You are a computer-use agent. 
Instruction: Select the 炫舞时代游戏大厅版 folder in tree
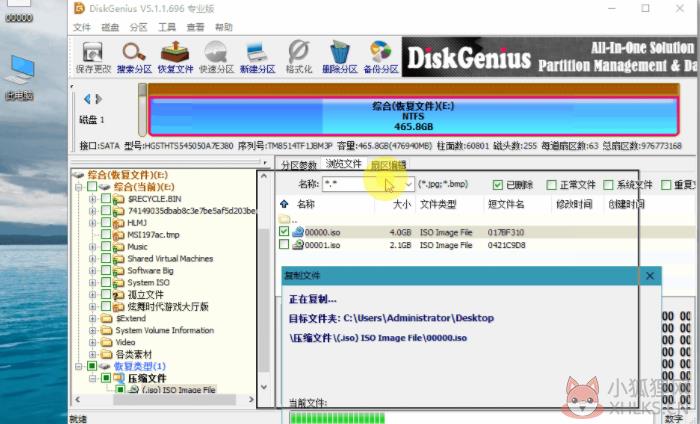(168, 307)
